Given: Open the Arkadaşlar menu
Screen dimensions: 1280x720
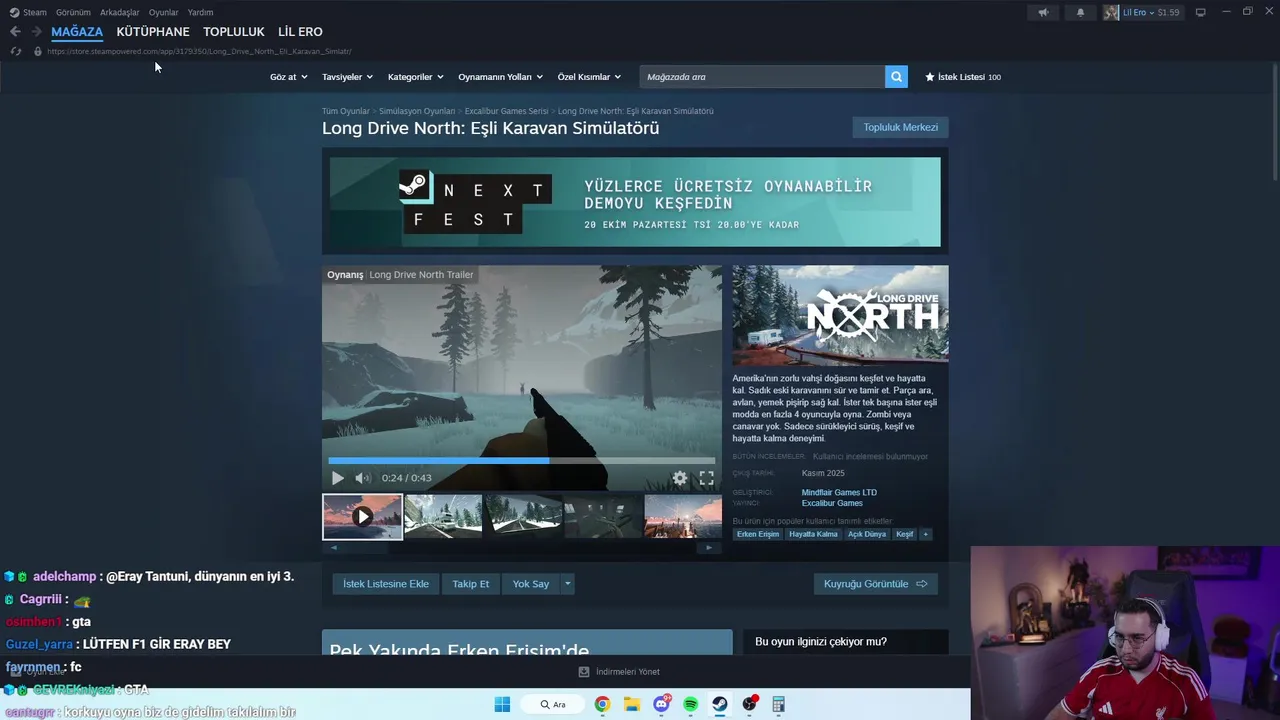Looking at the screenshot, I should (x=120, y=12).
